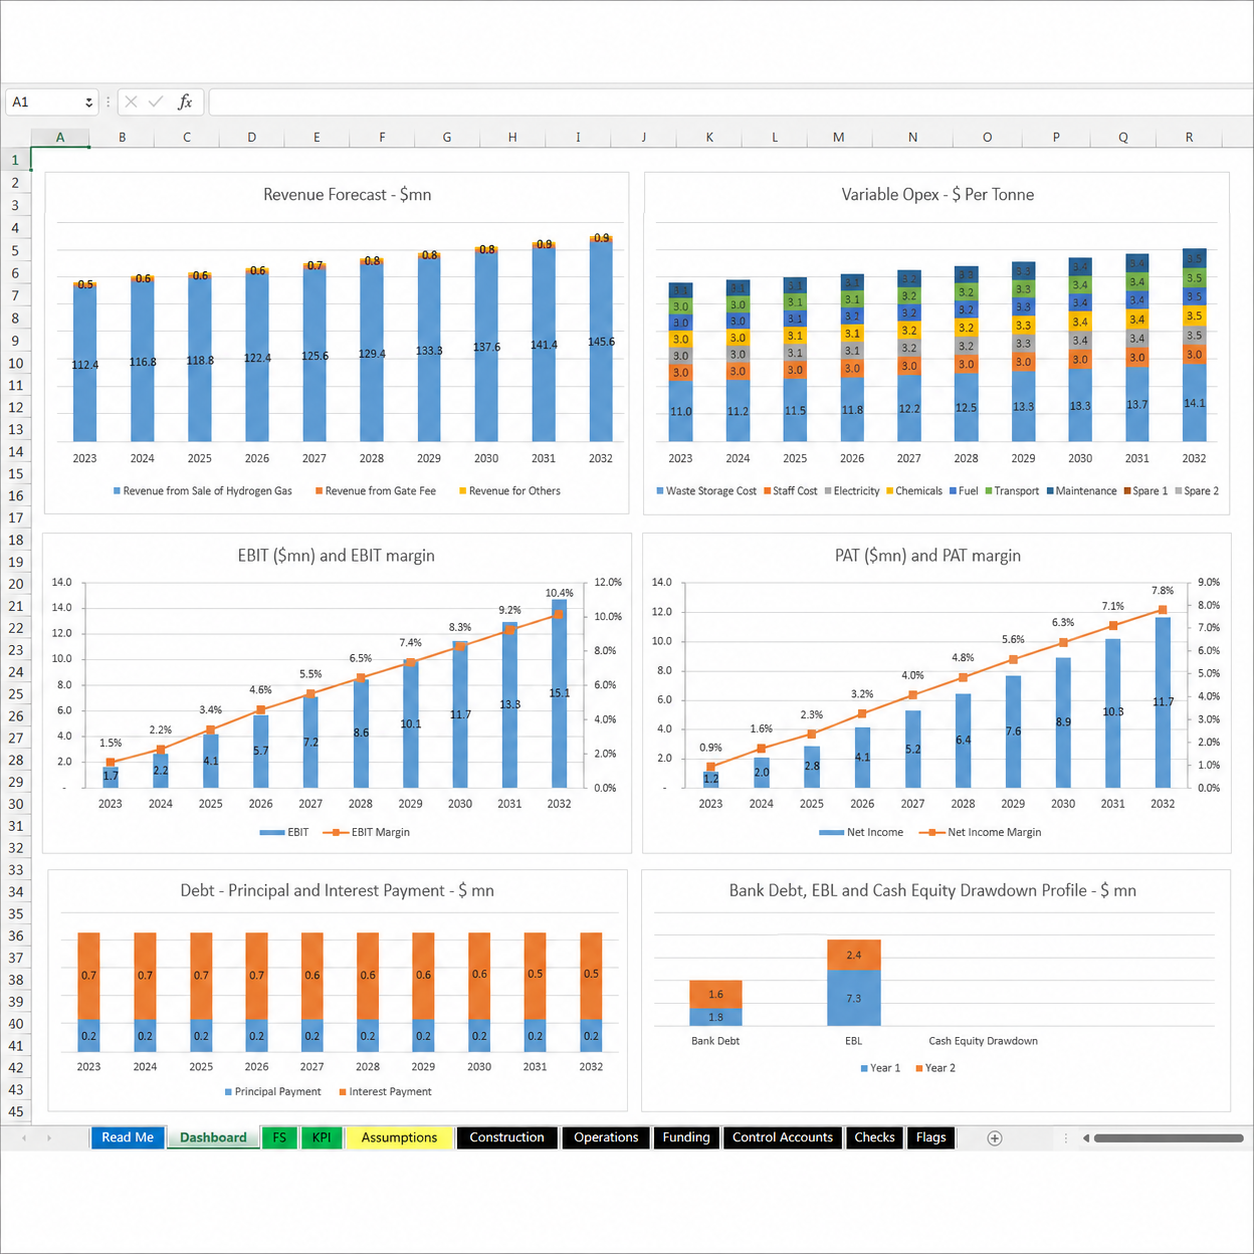Select the Funding sheet tab

tap(686, 1137)
